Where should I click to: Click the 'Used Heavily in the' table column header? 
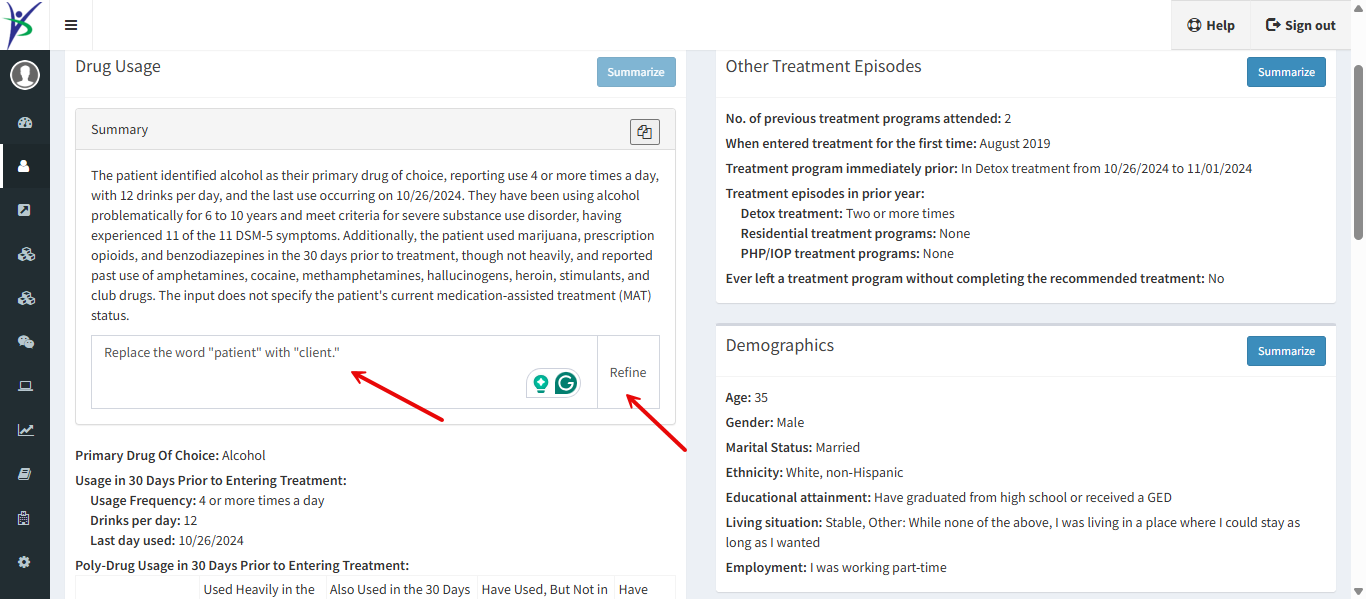260,590
